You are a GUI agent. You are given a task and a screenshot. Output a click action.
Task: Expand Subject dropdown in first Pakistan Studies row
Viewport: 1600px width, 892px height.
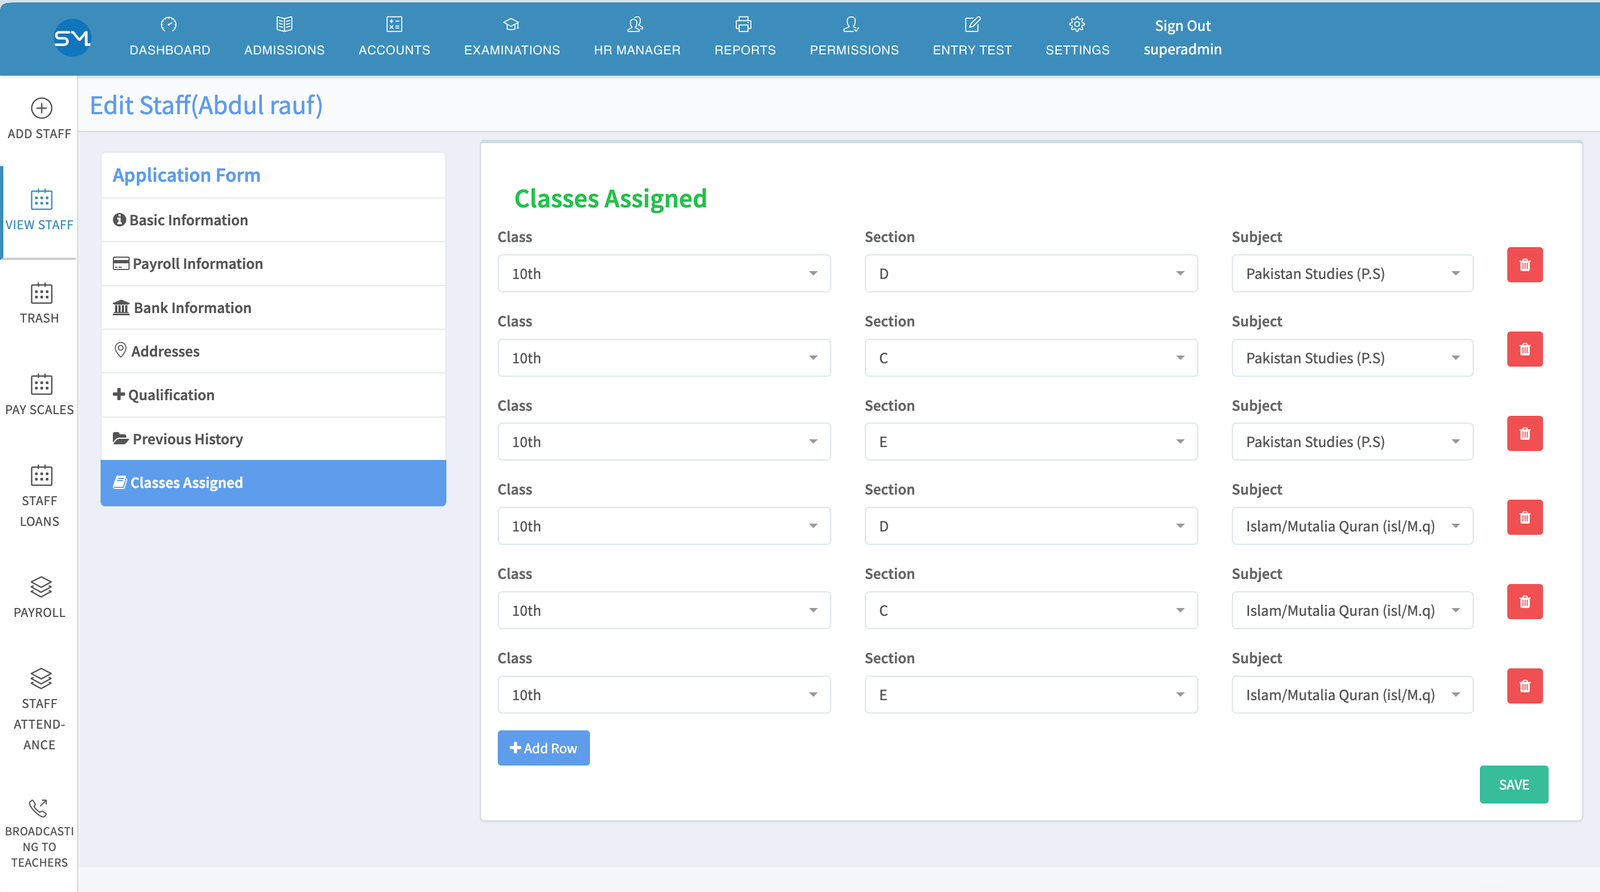pos(1352,274)
